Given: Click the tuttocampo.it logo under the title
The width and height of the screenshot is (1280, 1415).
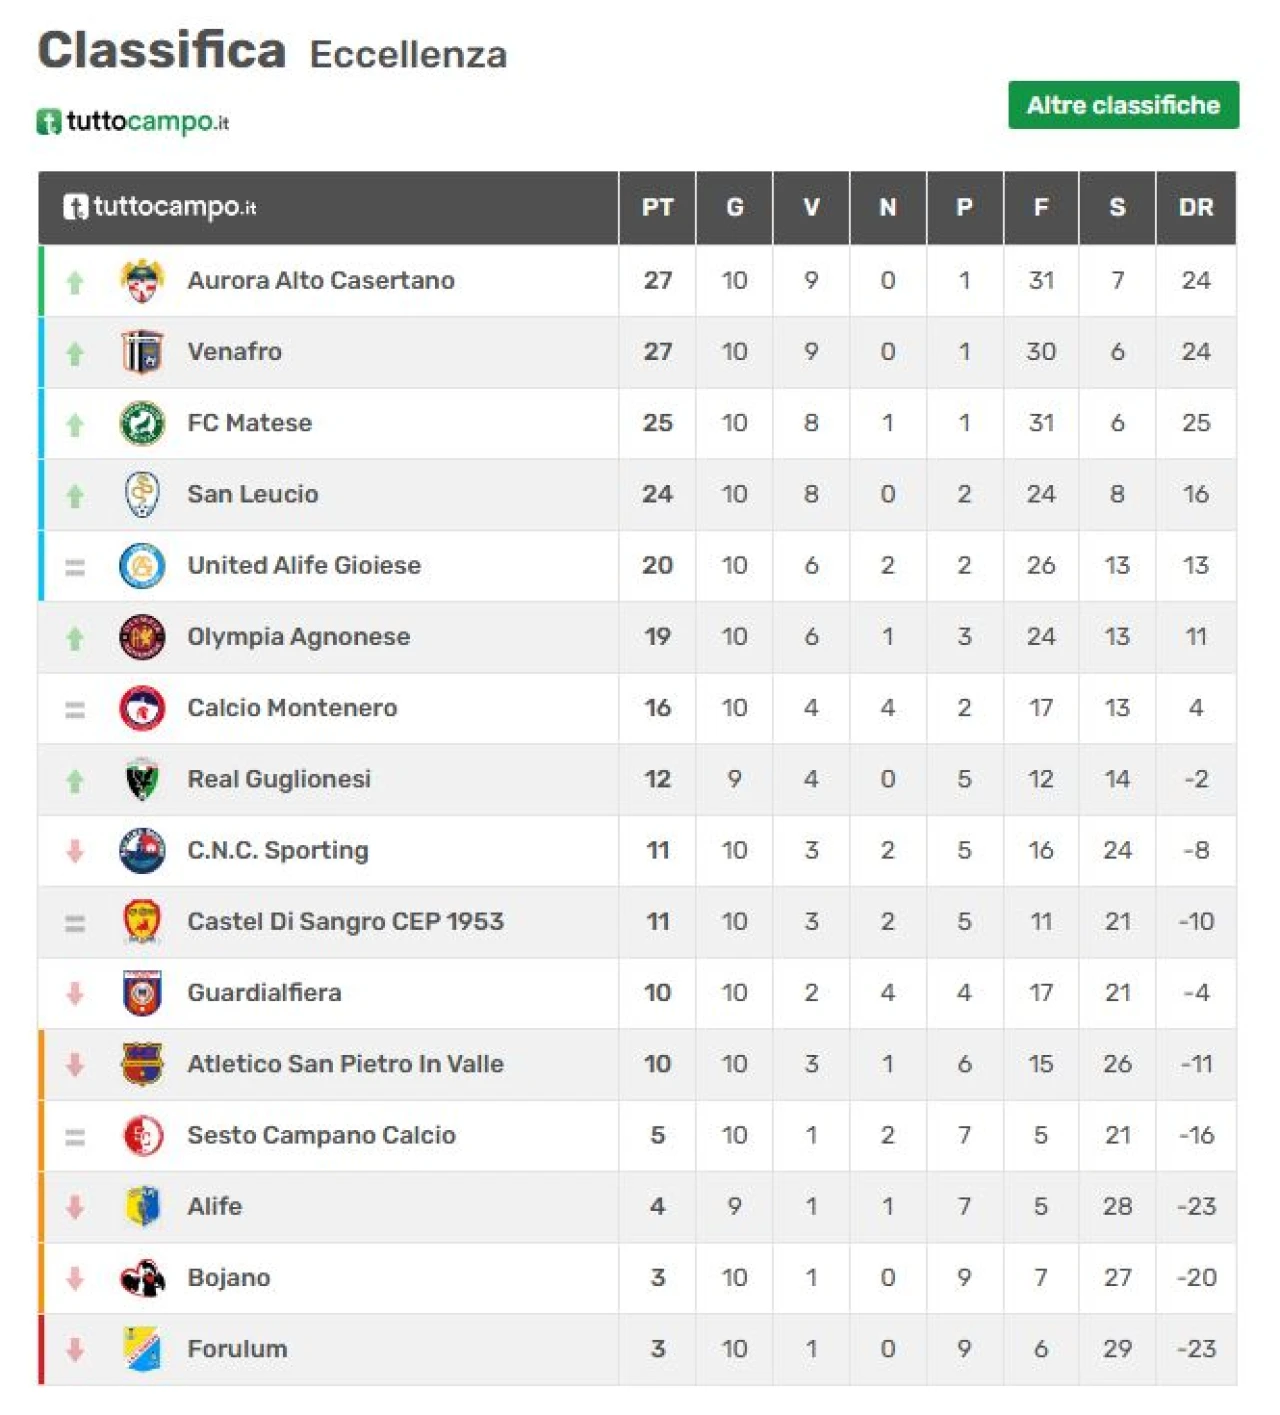Looking at the screenshot, I should click(x=134, y=122).
